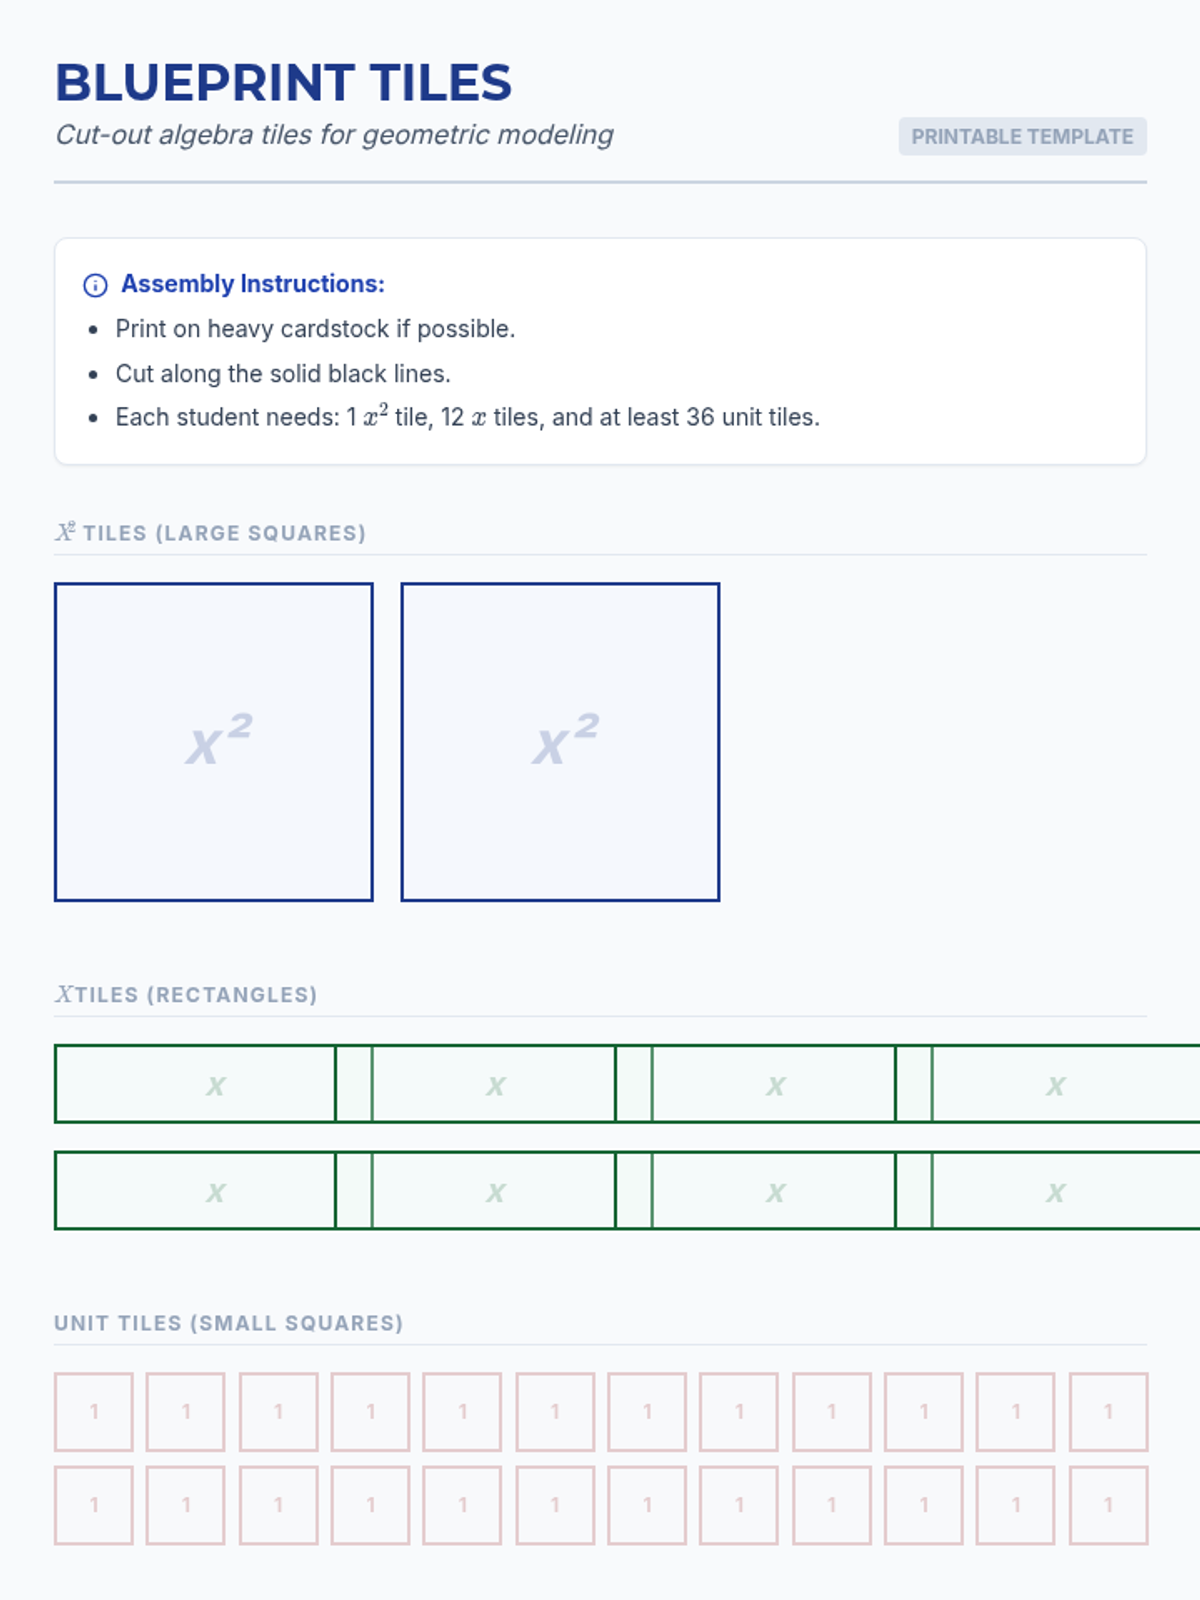Click the PRINTABLE TEMPLATE badge
The height and width of the screenshot is (1600, 1200).
(1022, 137)
